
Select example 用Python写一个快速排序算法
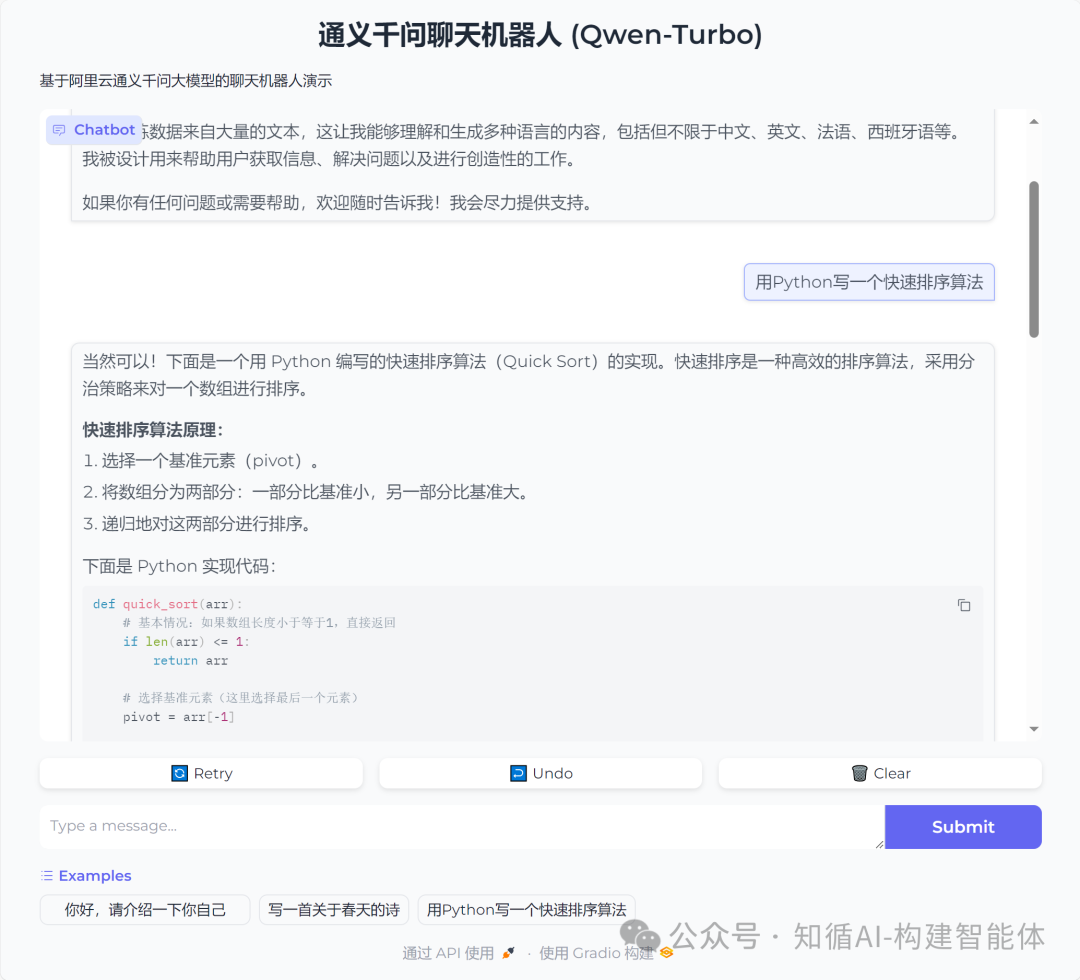(x=526, y=910)
